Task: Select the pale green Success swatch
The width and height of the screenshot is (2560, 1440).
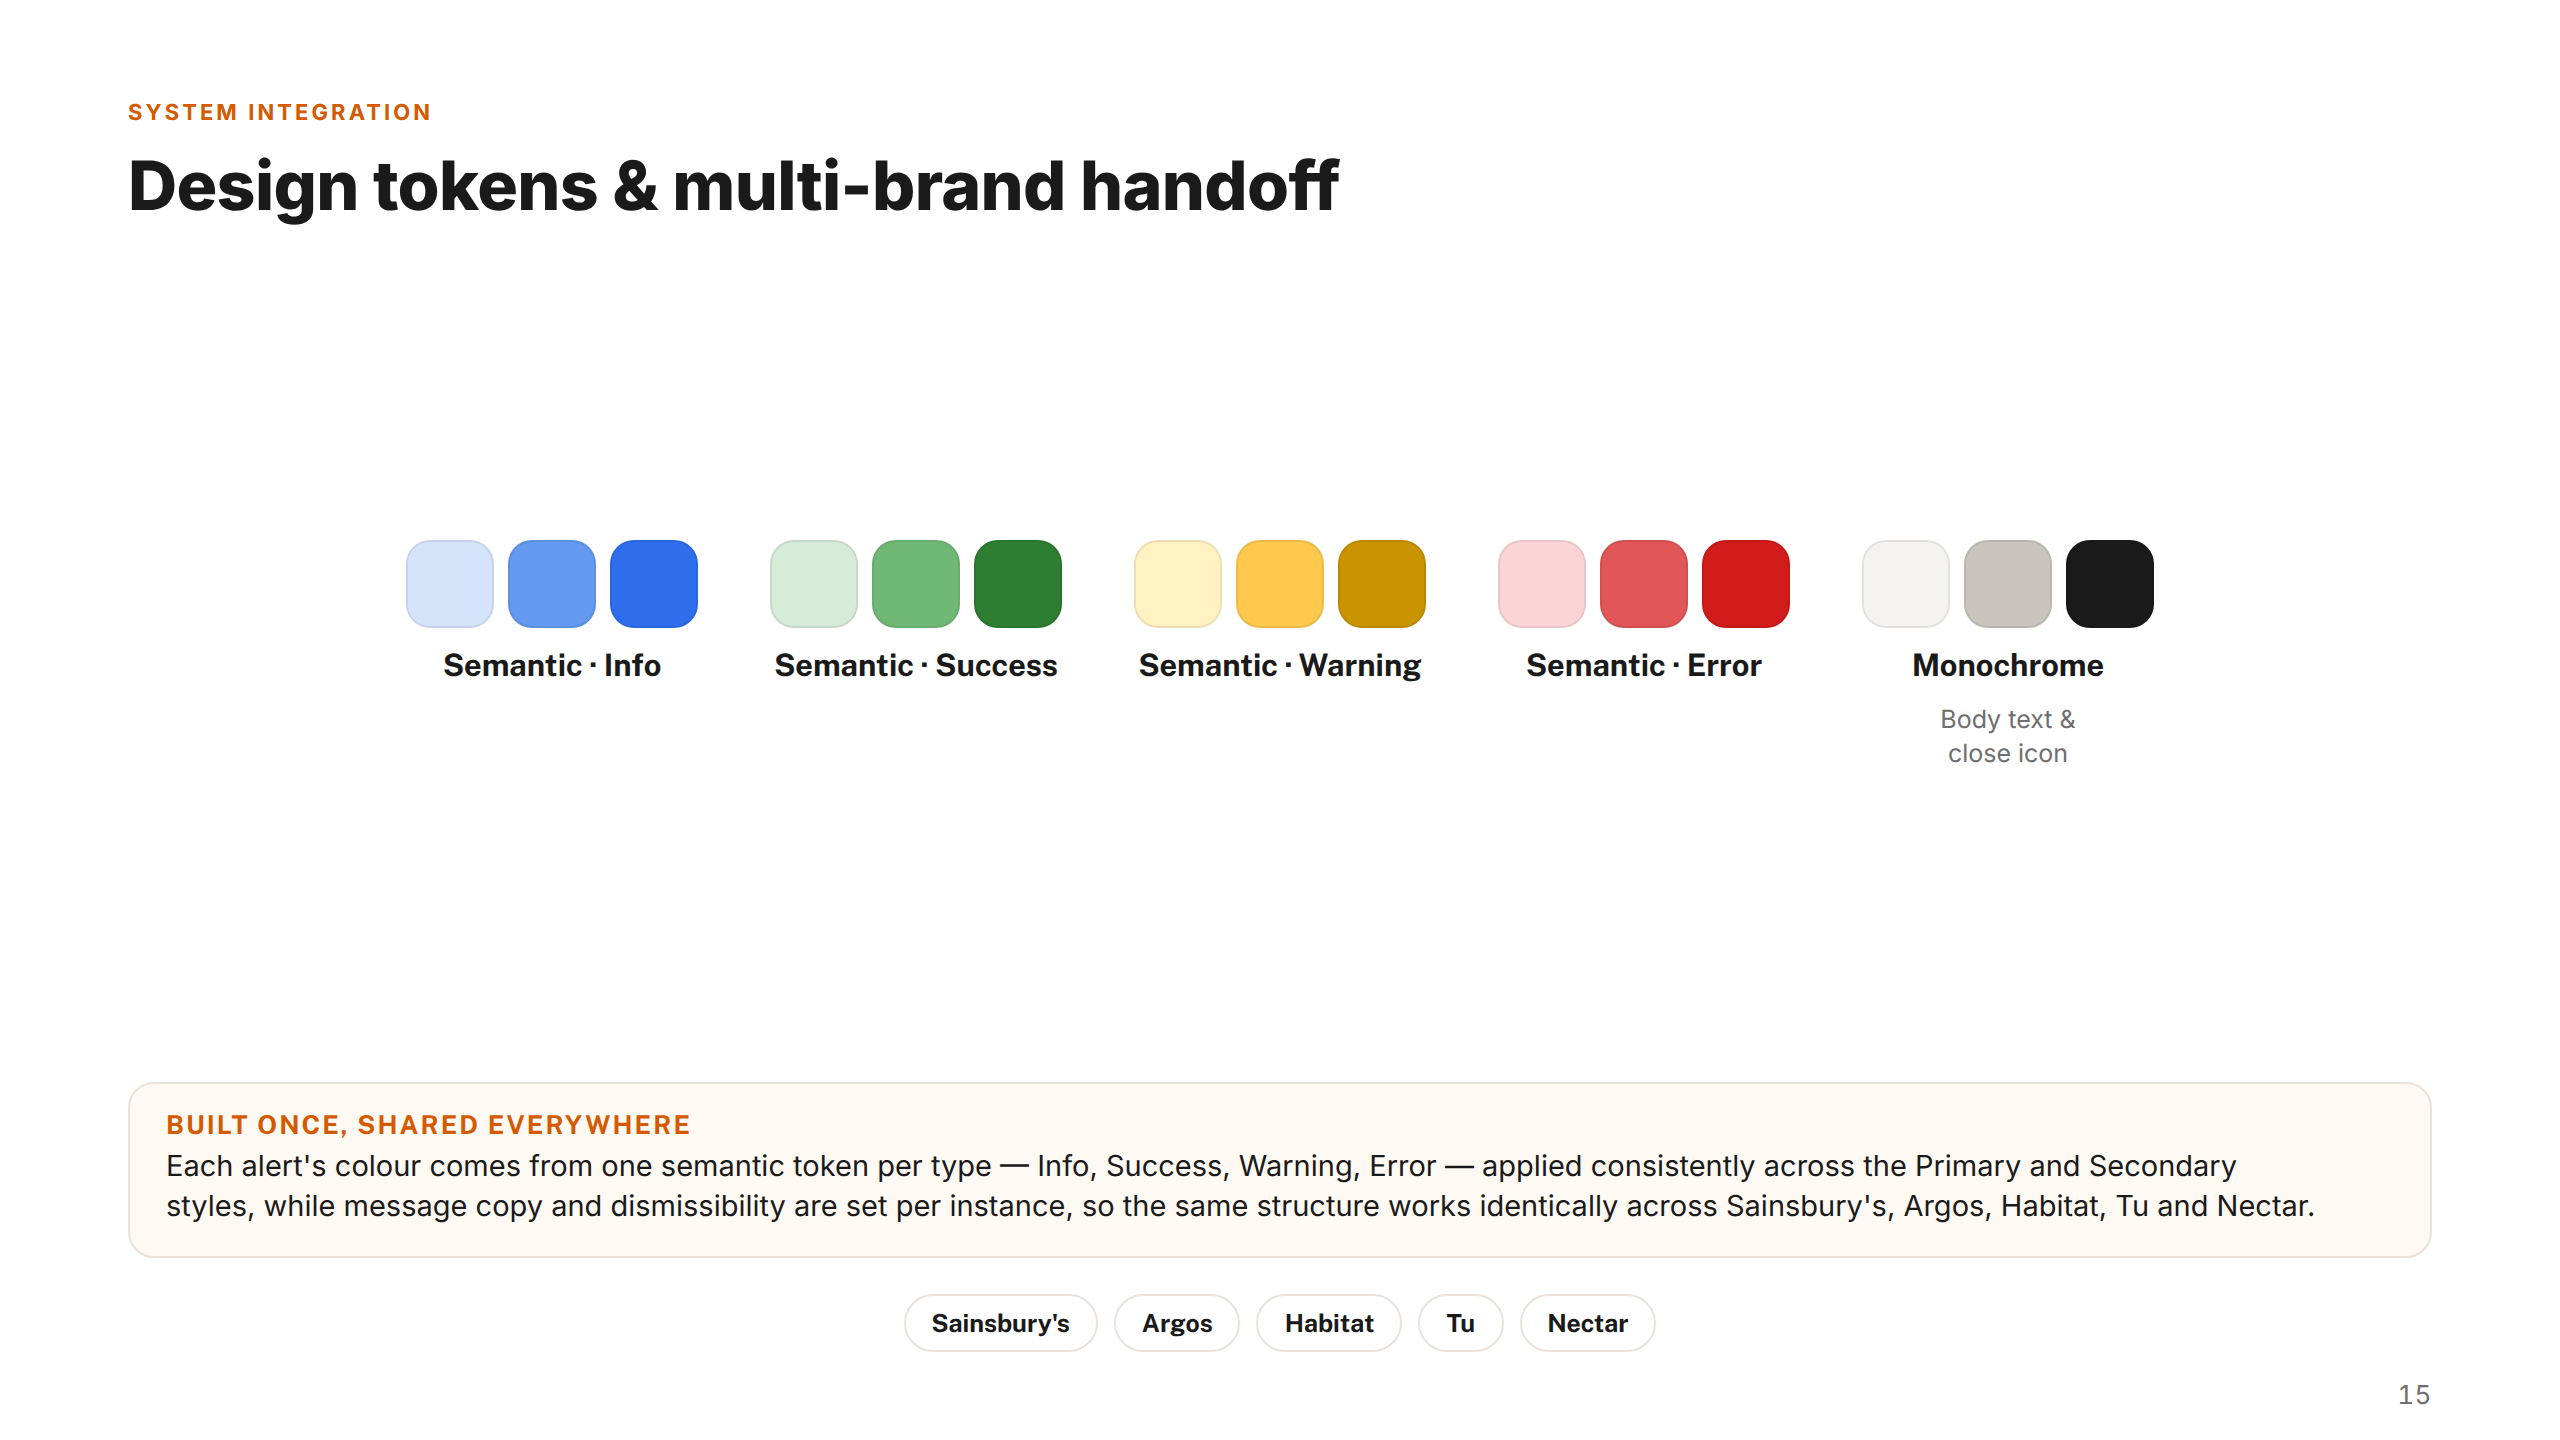Action: click(814, 584)
